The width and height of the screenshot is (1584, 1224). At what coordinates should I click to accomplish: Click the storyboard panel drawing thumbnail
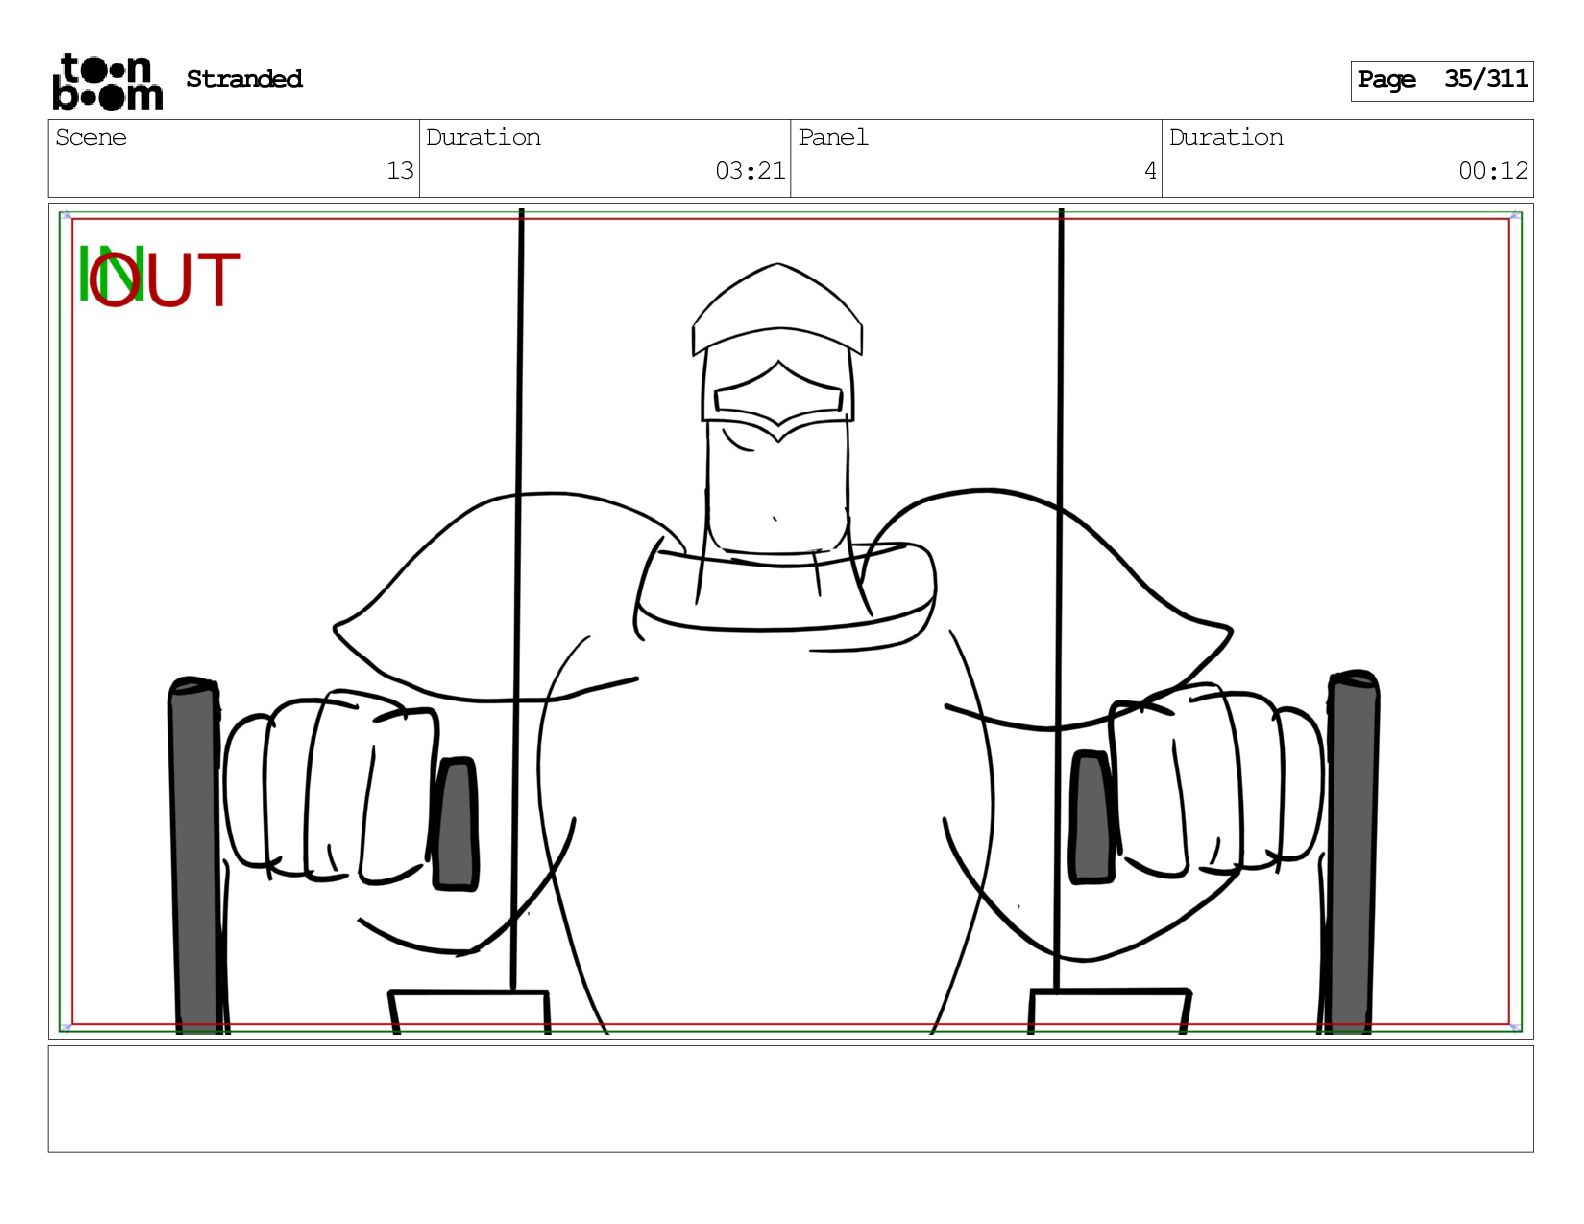(790, 621)
